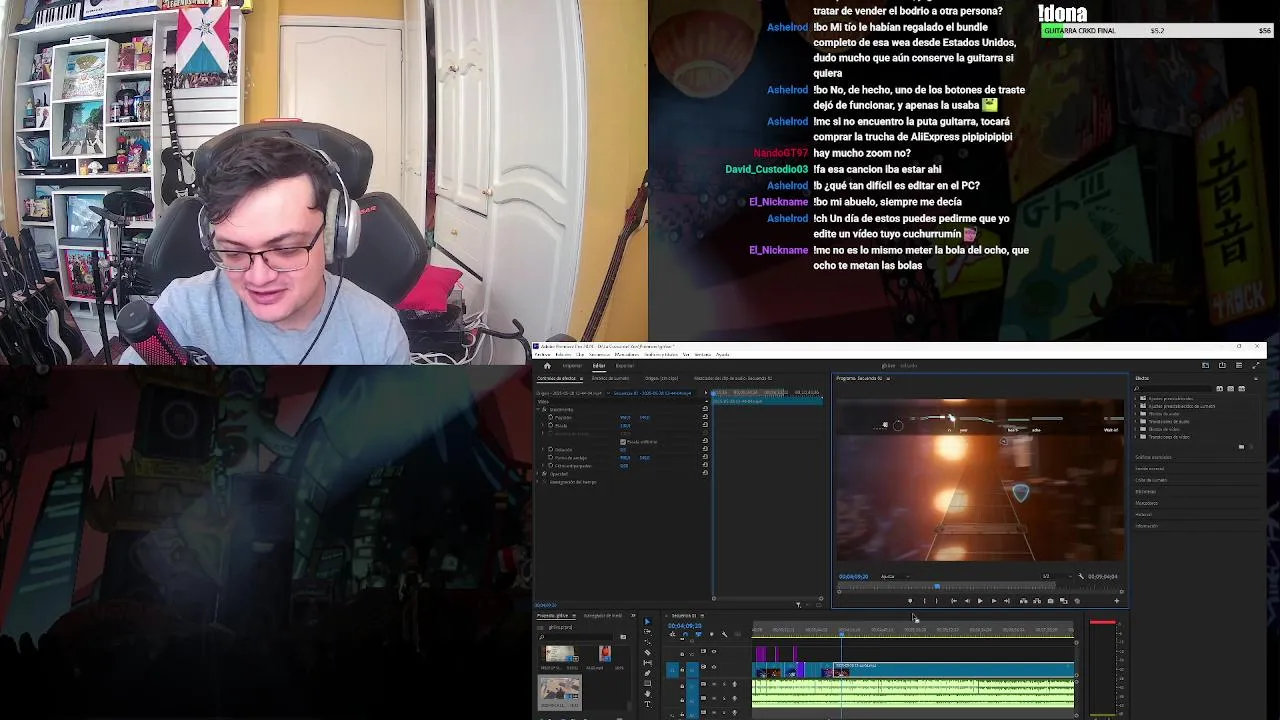Image resolution: width=1280 pixels, height=720 pixels.
Task: Expand Movimiento effect properties
Action: pos(538,409)
